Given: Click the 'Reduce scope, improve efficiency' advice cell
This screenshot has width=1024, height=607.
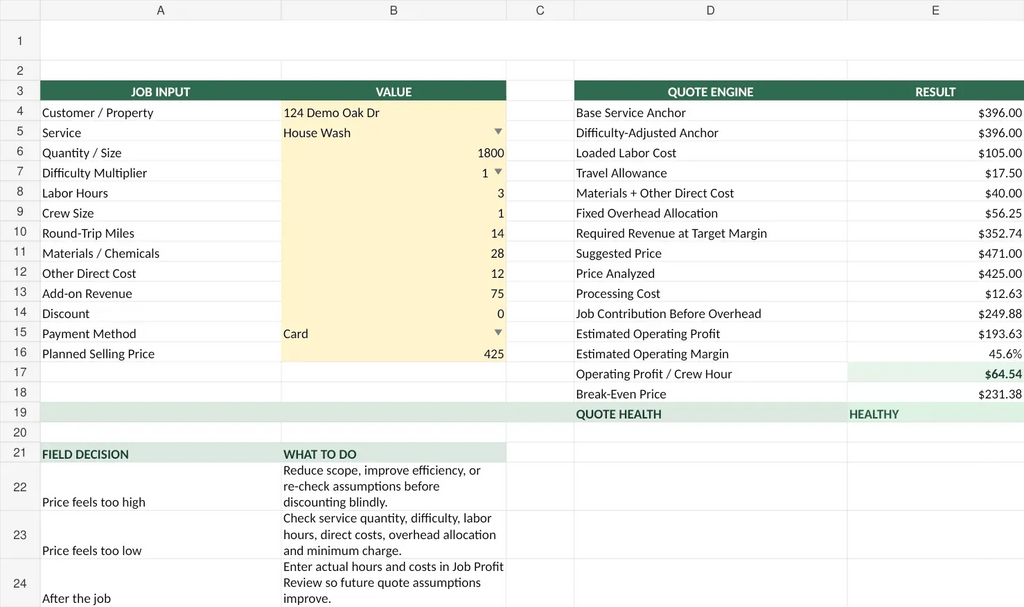Looking at the screenshot, I should (x=394, y=487).
